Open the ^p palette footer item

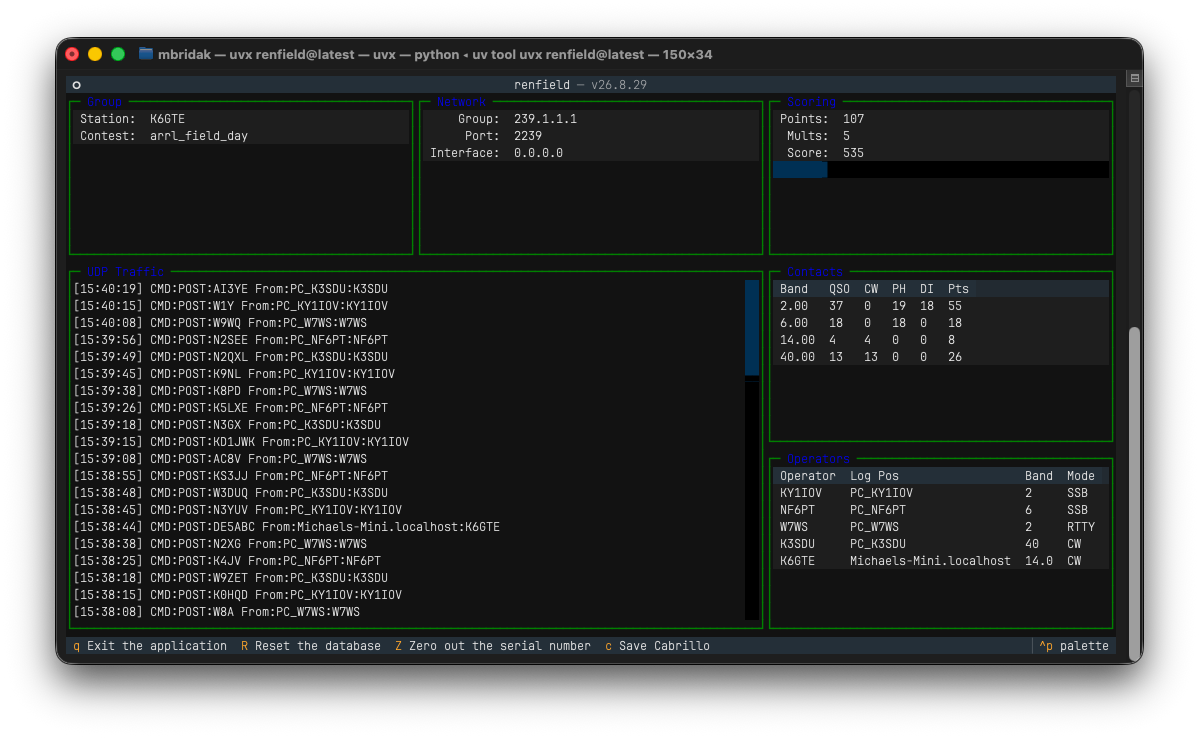coord(1074,645)
